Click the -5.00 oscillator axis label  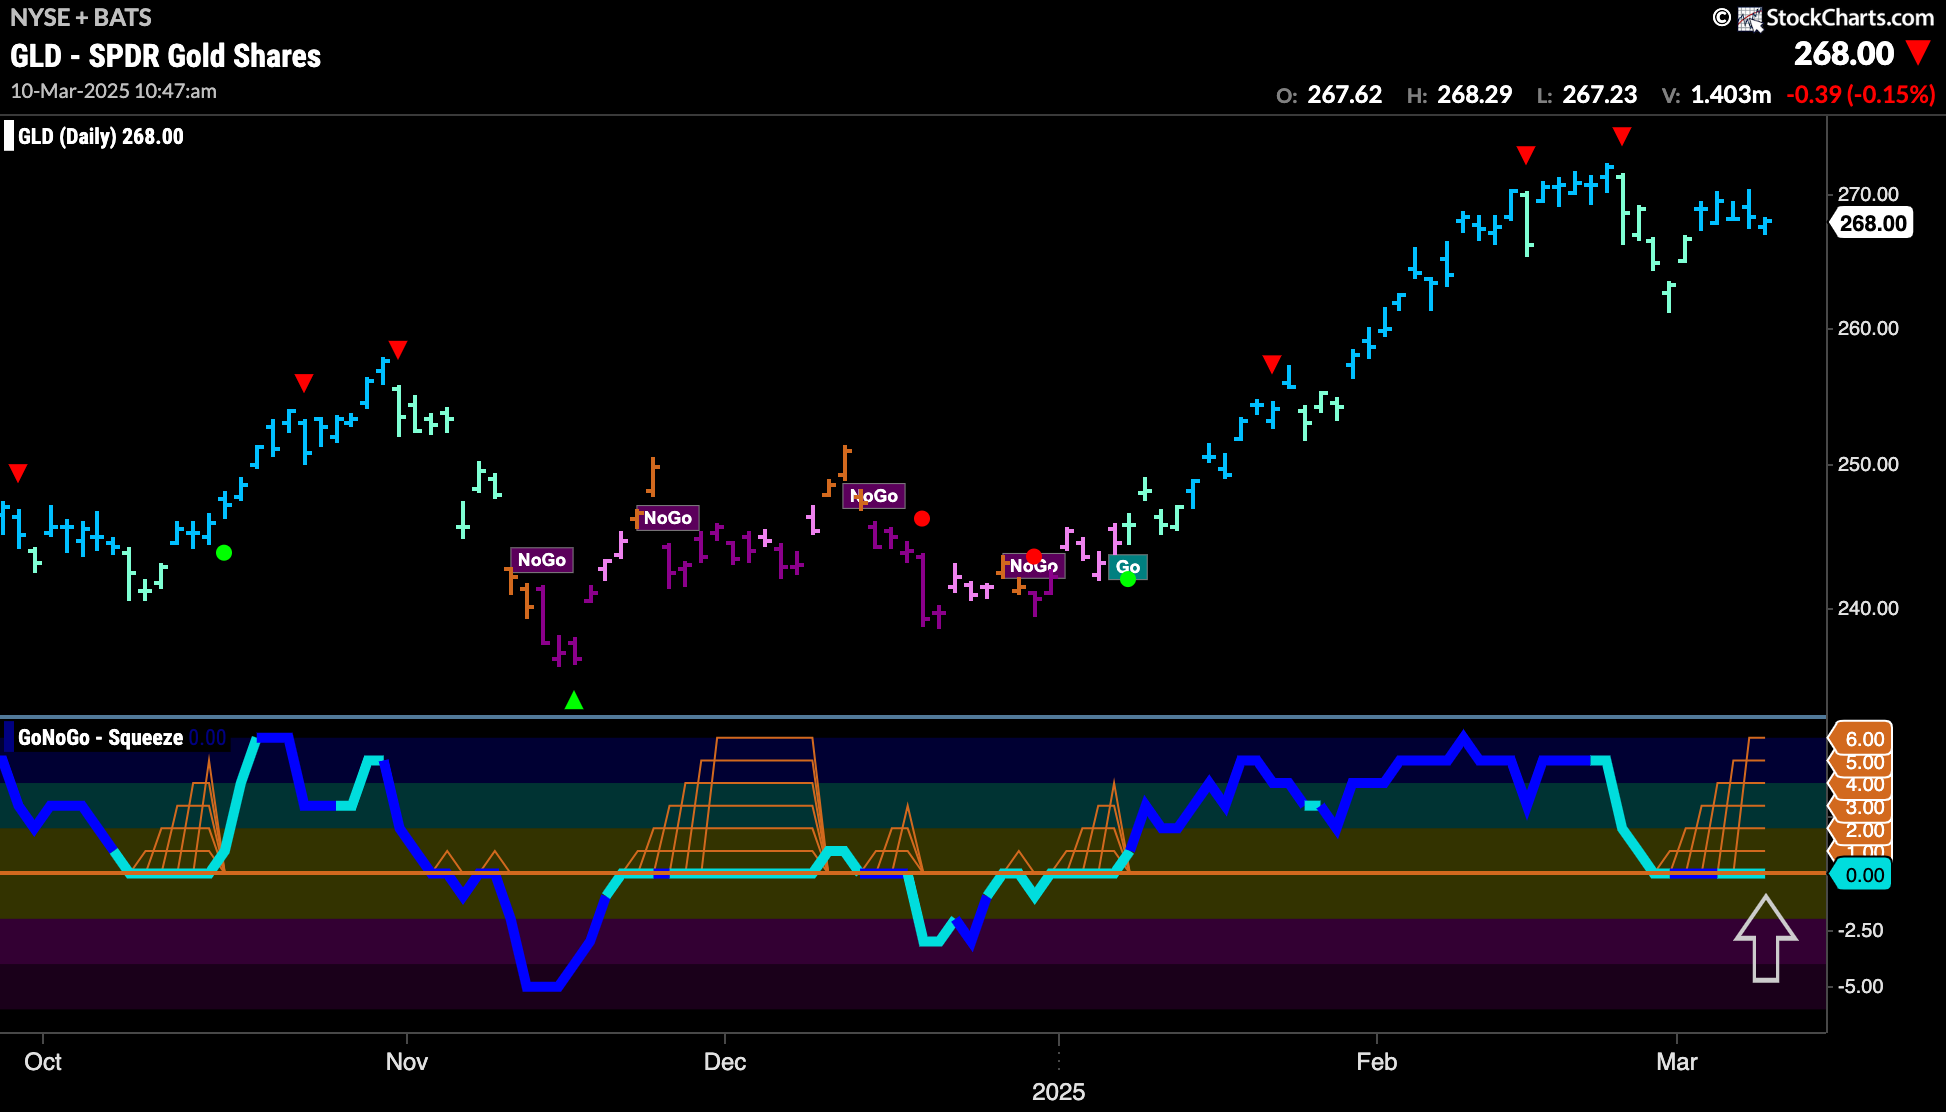pos(1860,986)
